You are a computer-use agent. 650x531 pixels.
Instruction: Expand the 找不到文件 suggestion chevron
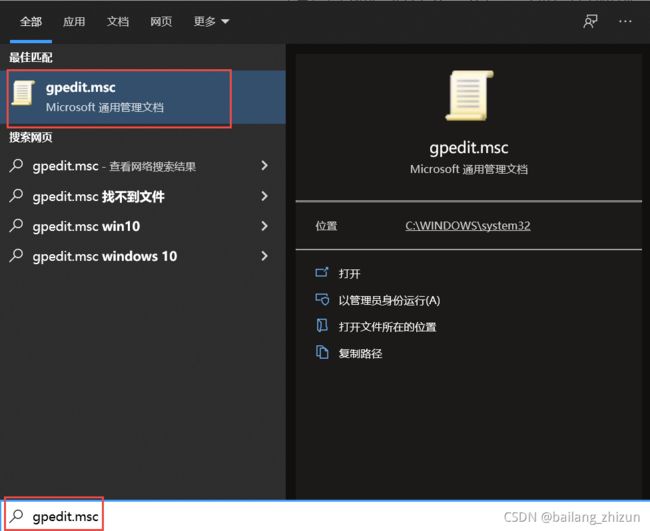pos(264,196)
